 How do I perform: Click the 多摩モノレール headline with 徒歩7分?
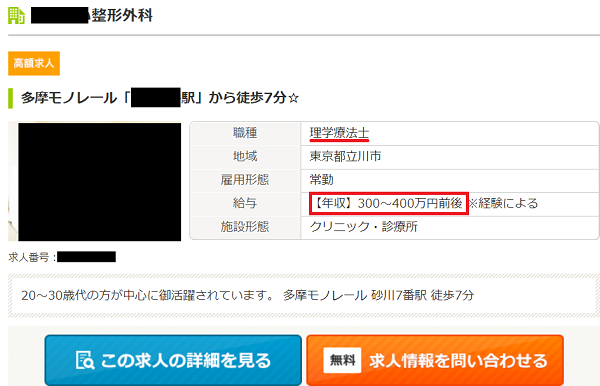point(160,98)
